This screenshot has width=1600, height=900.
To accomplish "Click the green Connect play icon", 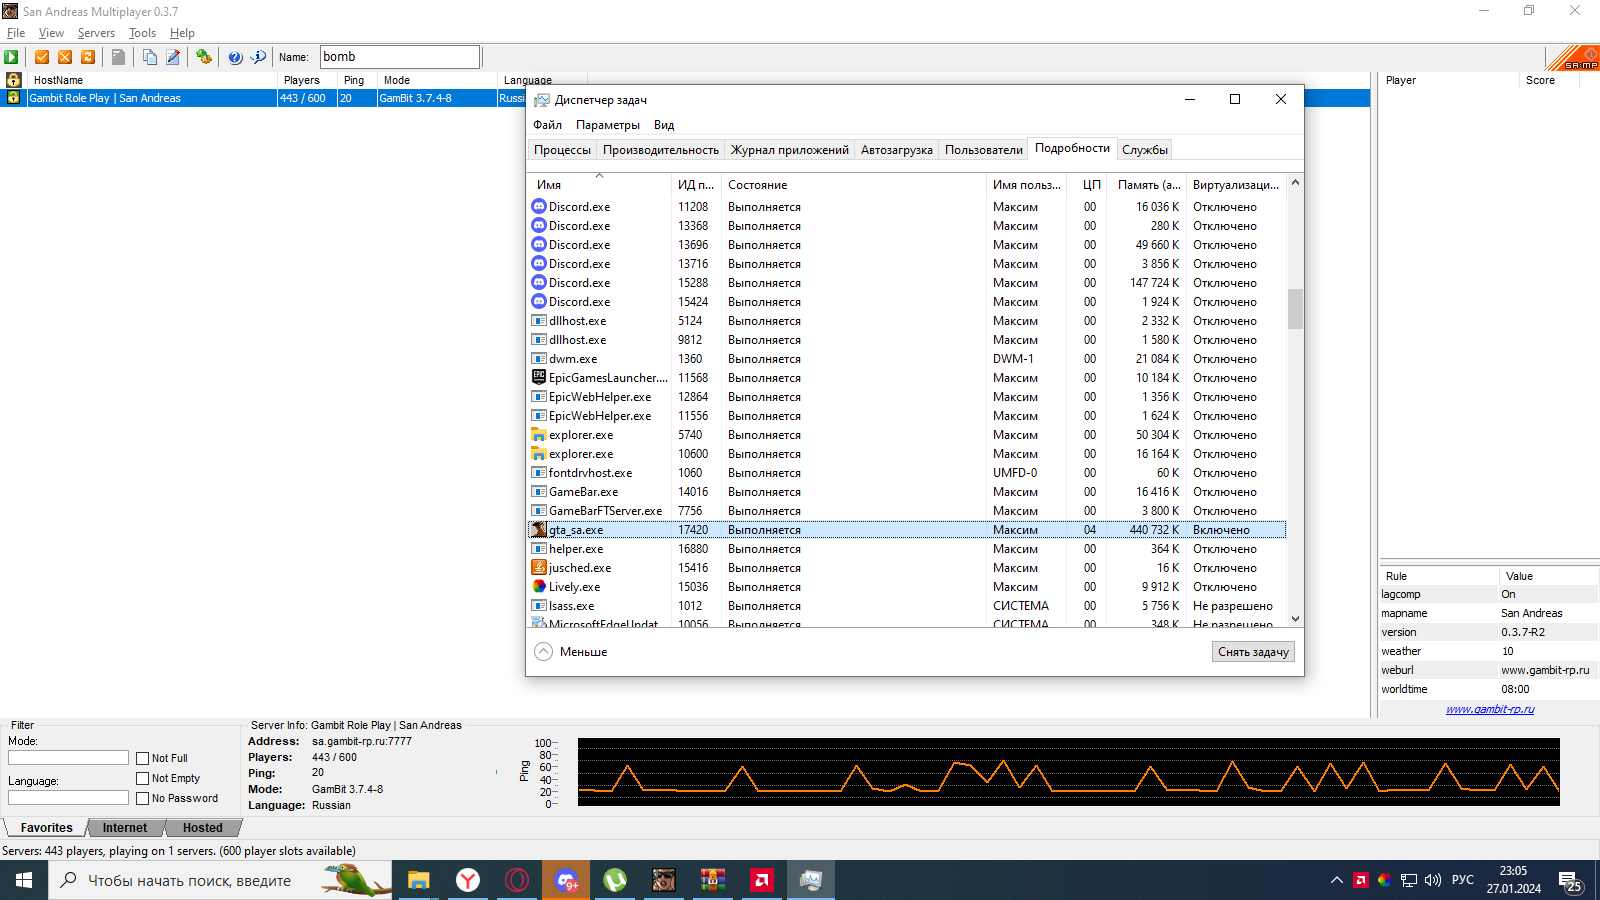I will [11, 57].
